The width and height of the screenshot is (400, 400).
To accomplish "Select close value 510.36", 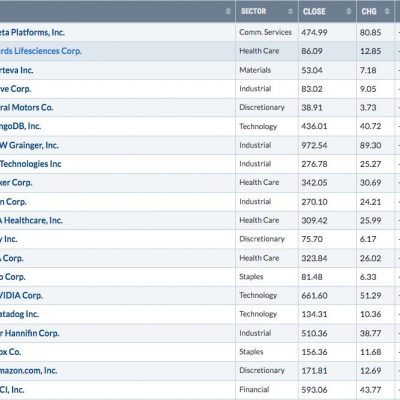I will (x=314, y=333).
